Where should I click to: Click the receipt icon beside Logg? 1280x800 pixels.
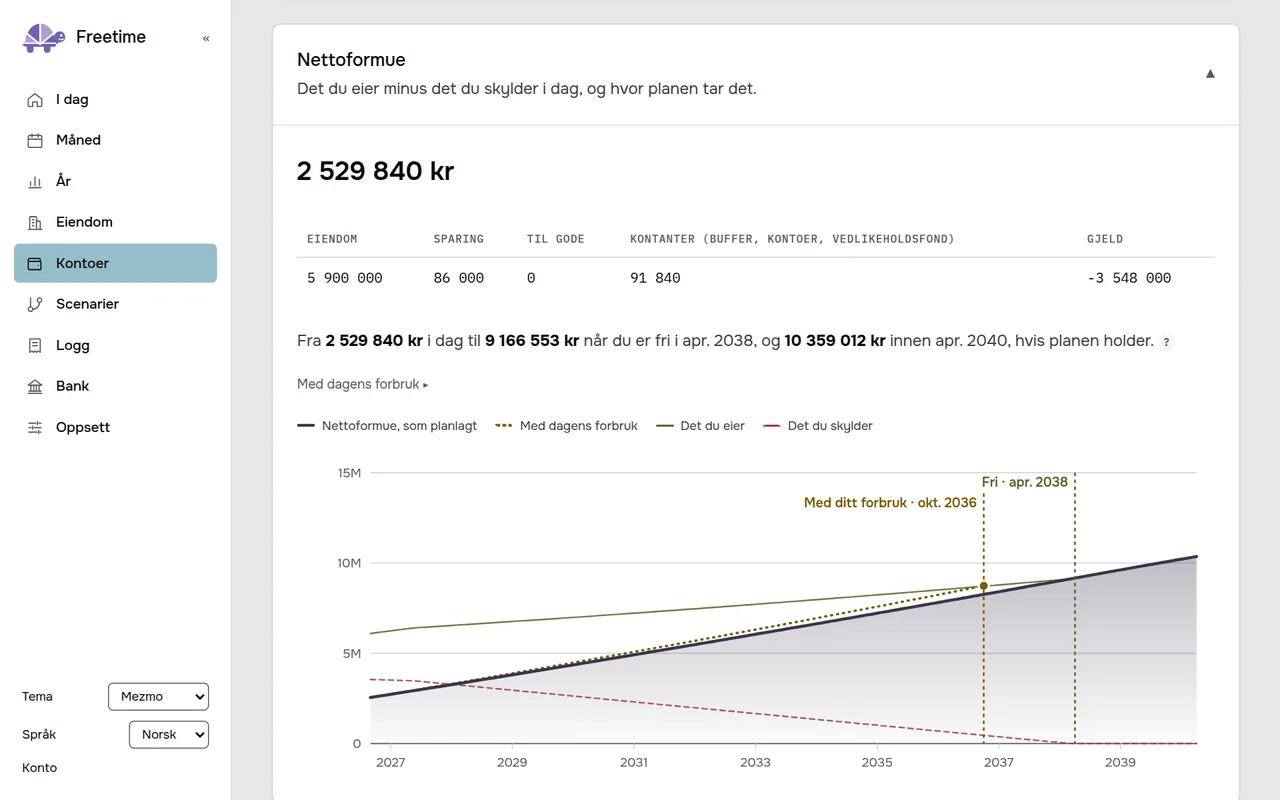35,346
